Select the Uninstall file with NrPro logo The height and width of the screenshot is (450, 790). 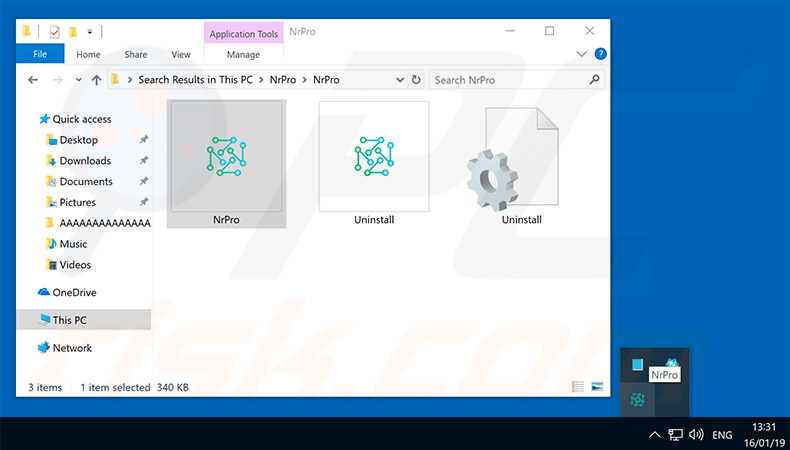click(x=374, y=163)
